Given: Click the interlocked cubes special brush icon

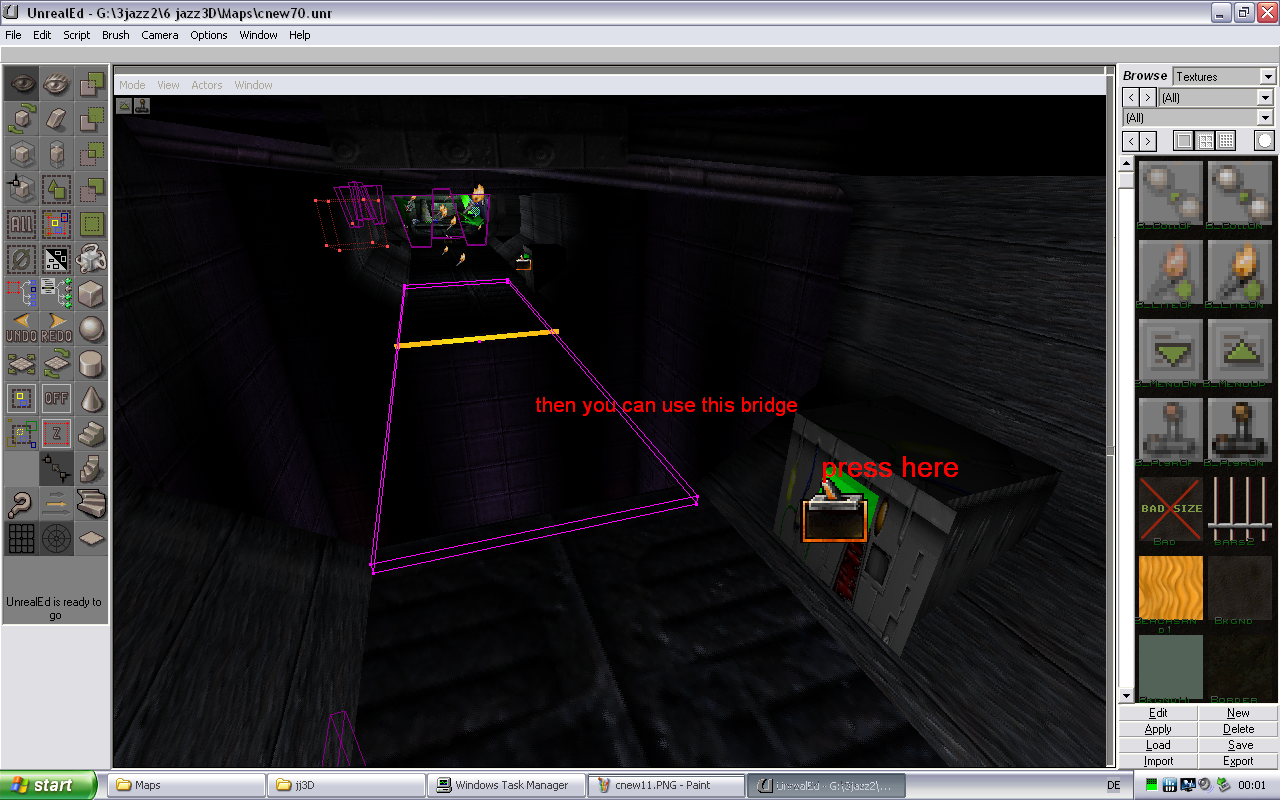Looking at the screenshot, I should 92,259.
